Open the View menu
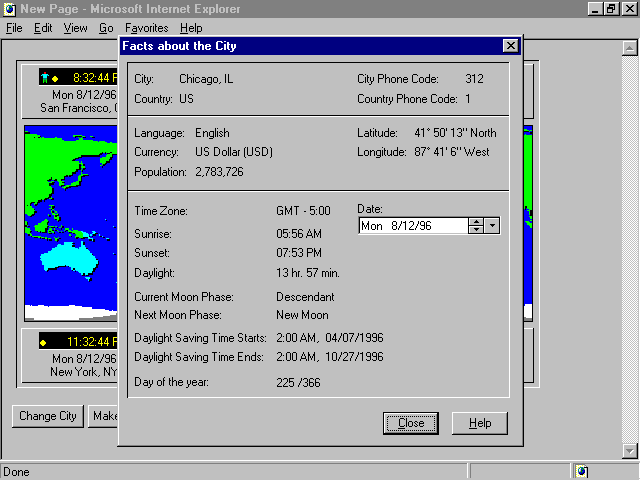Screen dimensions: 640x480 tap(75, 28)
